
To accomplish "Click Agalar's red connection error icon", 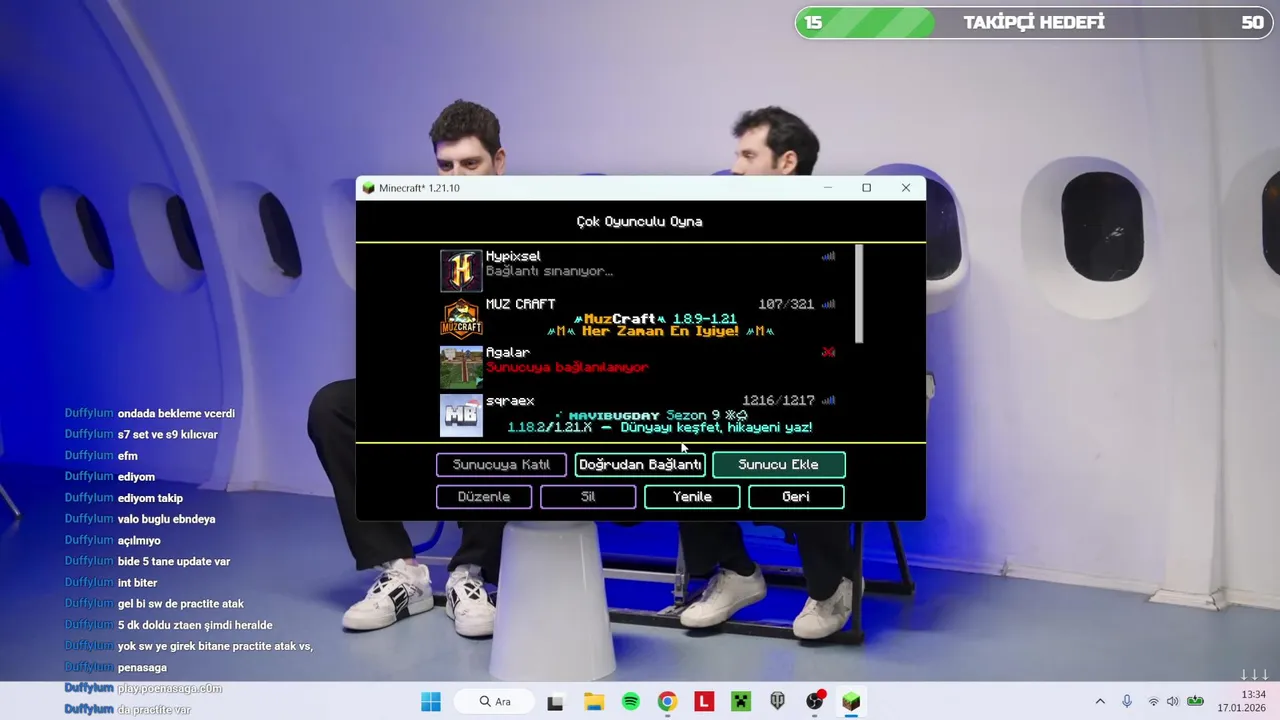I will pos(828,352).
